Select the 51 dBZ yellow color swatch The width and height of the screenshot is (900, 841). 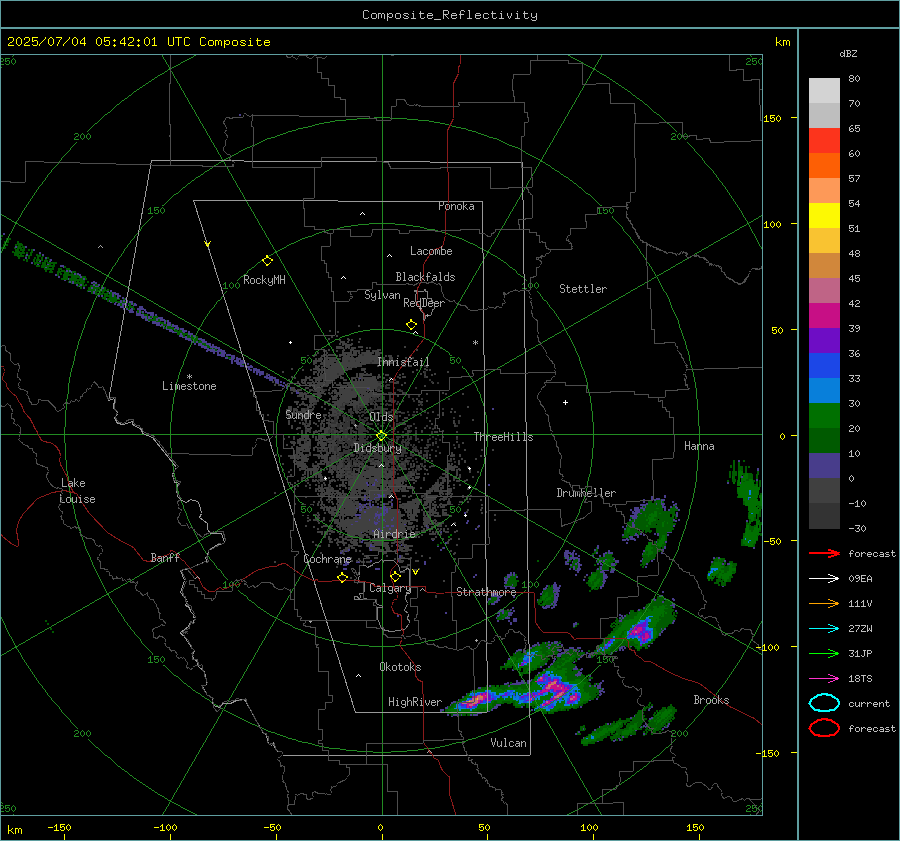click(x=824, y=215)
